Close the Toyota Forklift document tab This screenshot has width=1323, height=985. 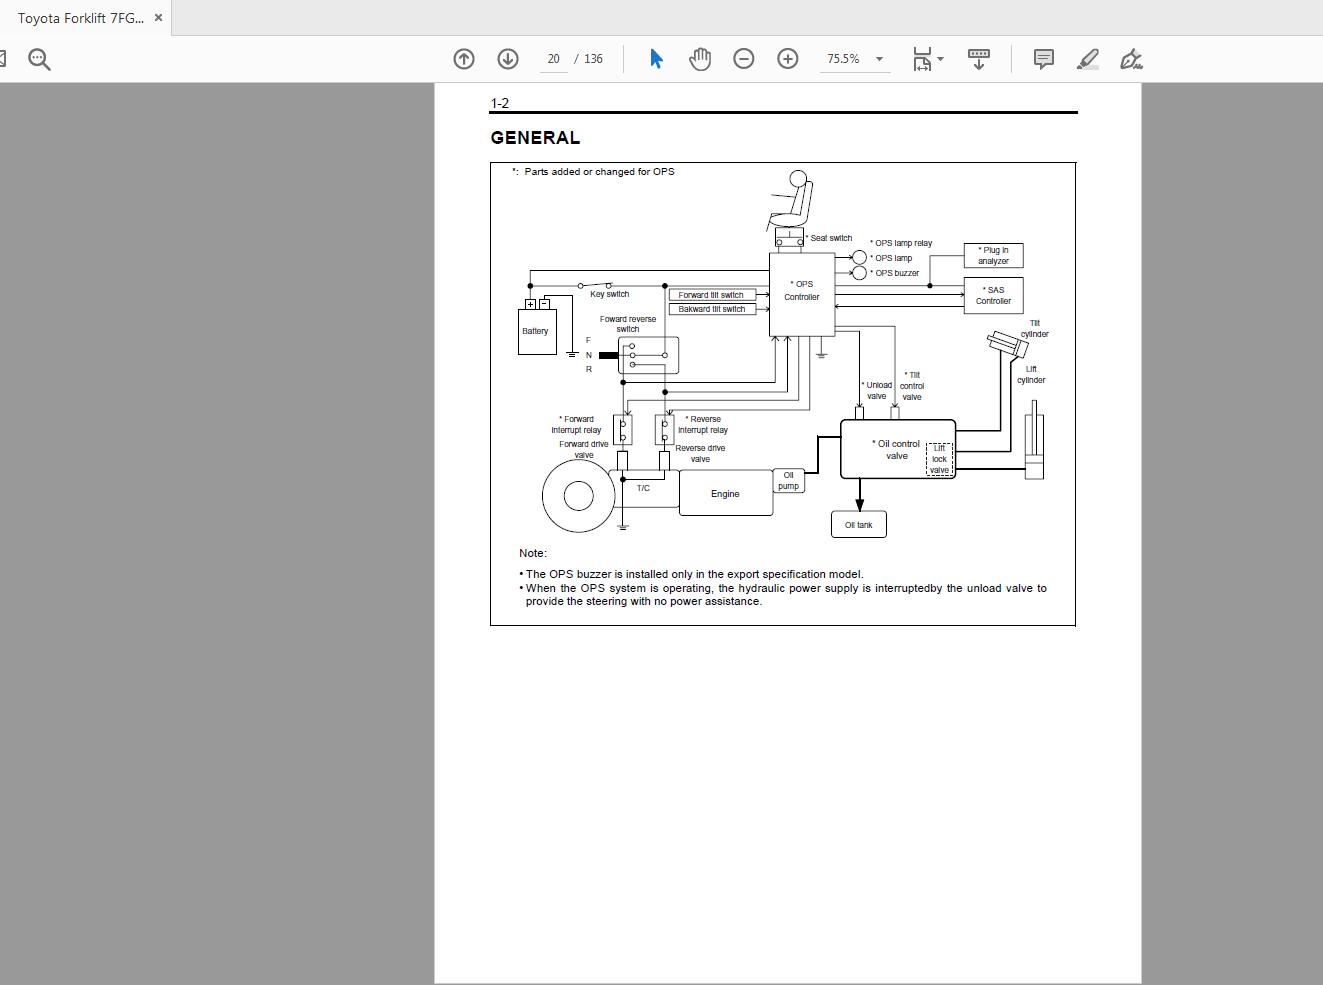[158, 18]
